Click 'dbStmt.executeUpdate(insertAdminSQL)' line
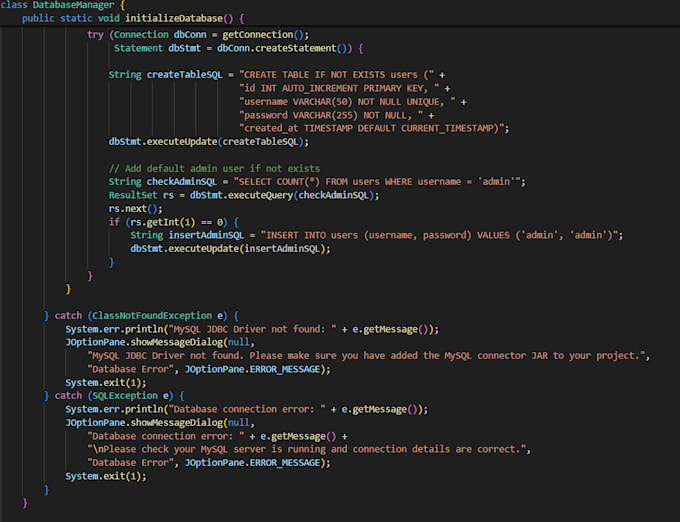680x522 pixels. click(x=230, y=248)
